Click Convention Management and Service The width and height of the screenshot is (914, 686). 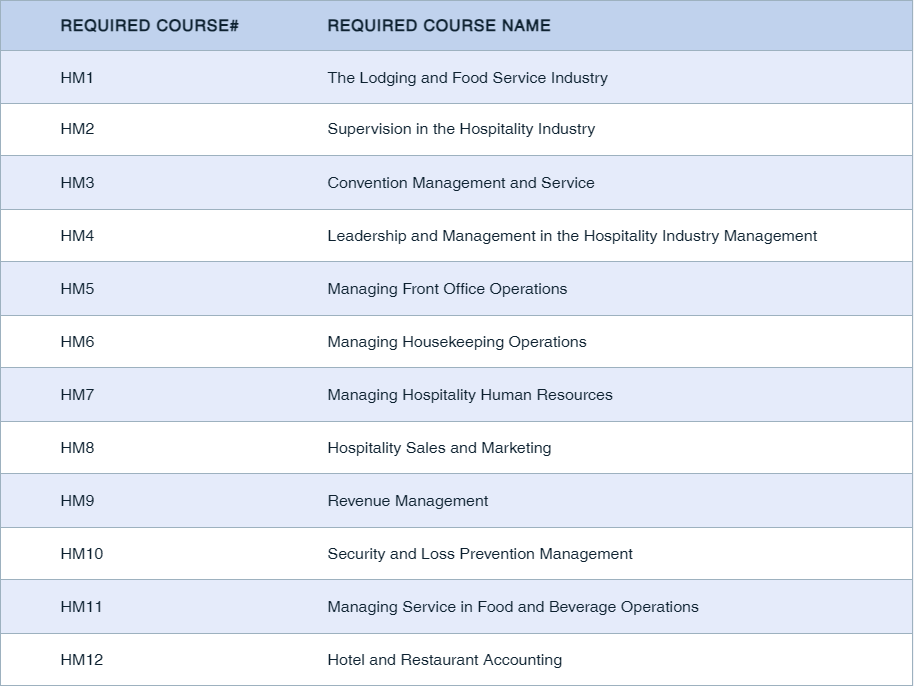461,183
